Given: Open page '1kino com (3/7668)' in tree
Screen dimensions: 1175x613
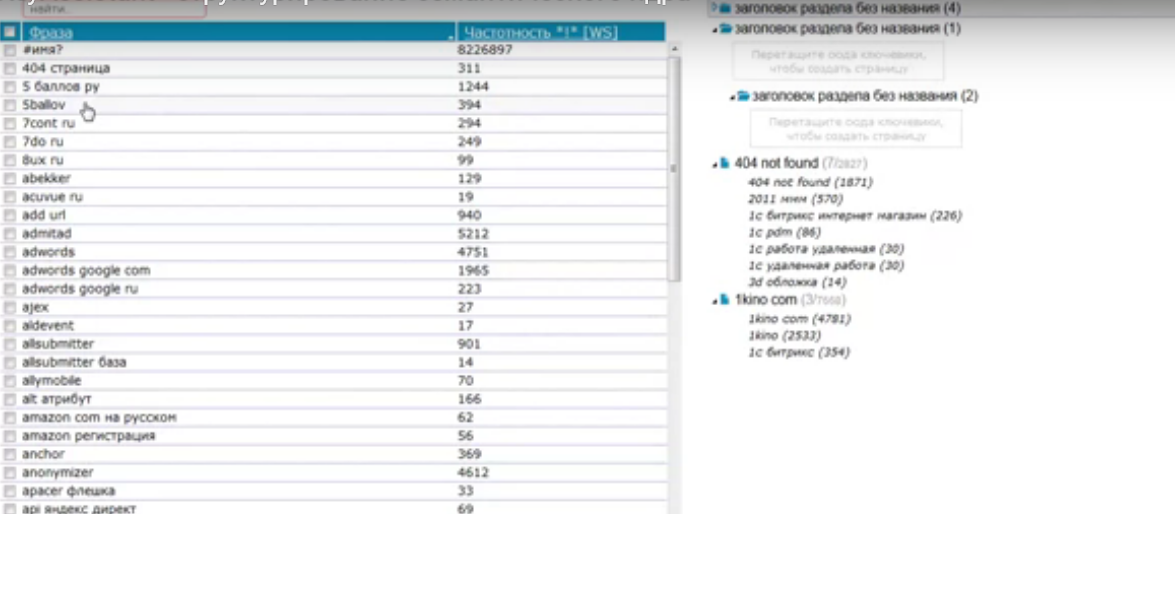Looking at the screenshot, I should 790,300.
